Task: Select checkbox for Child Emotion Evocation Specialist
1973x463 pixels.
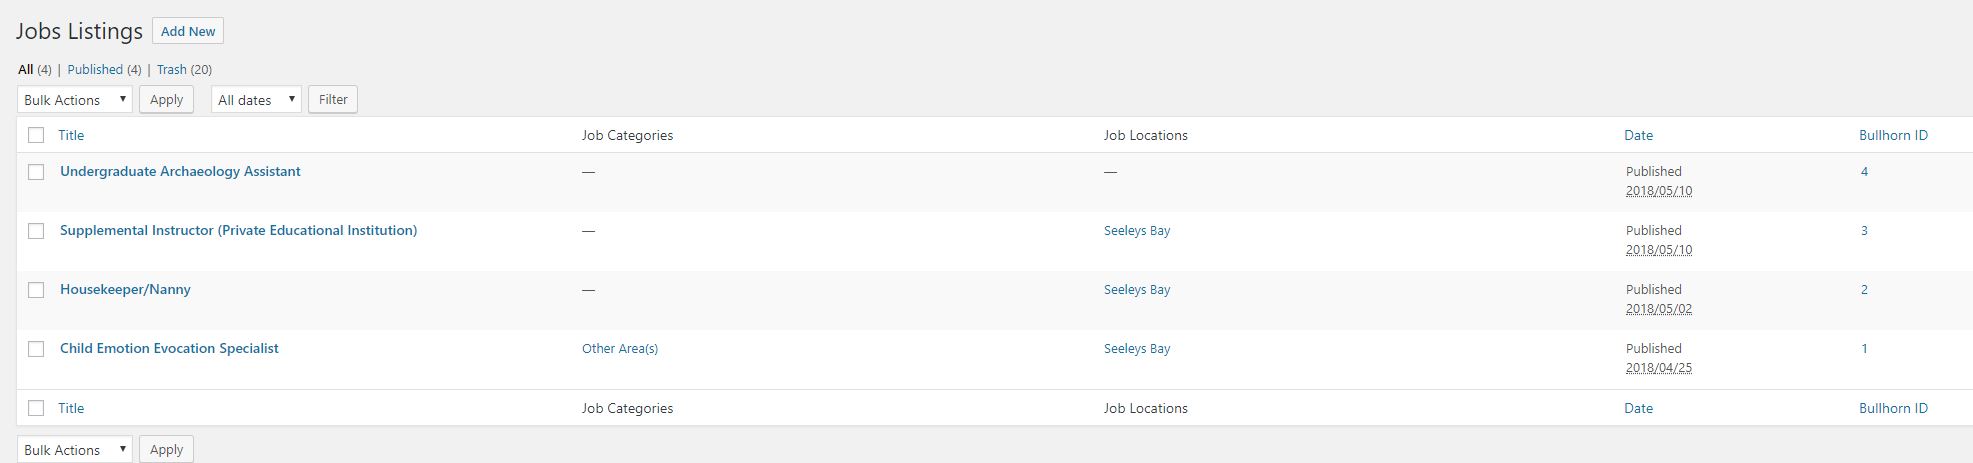Action: [36, 349]
